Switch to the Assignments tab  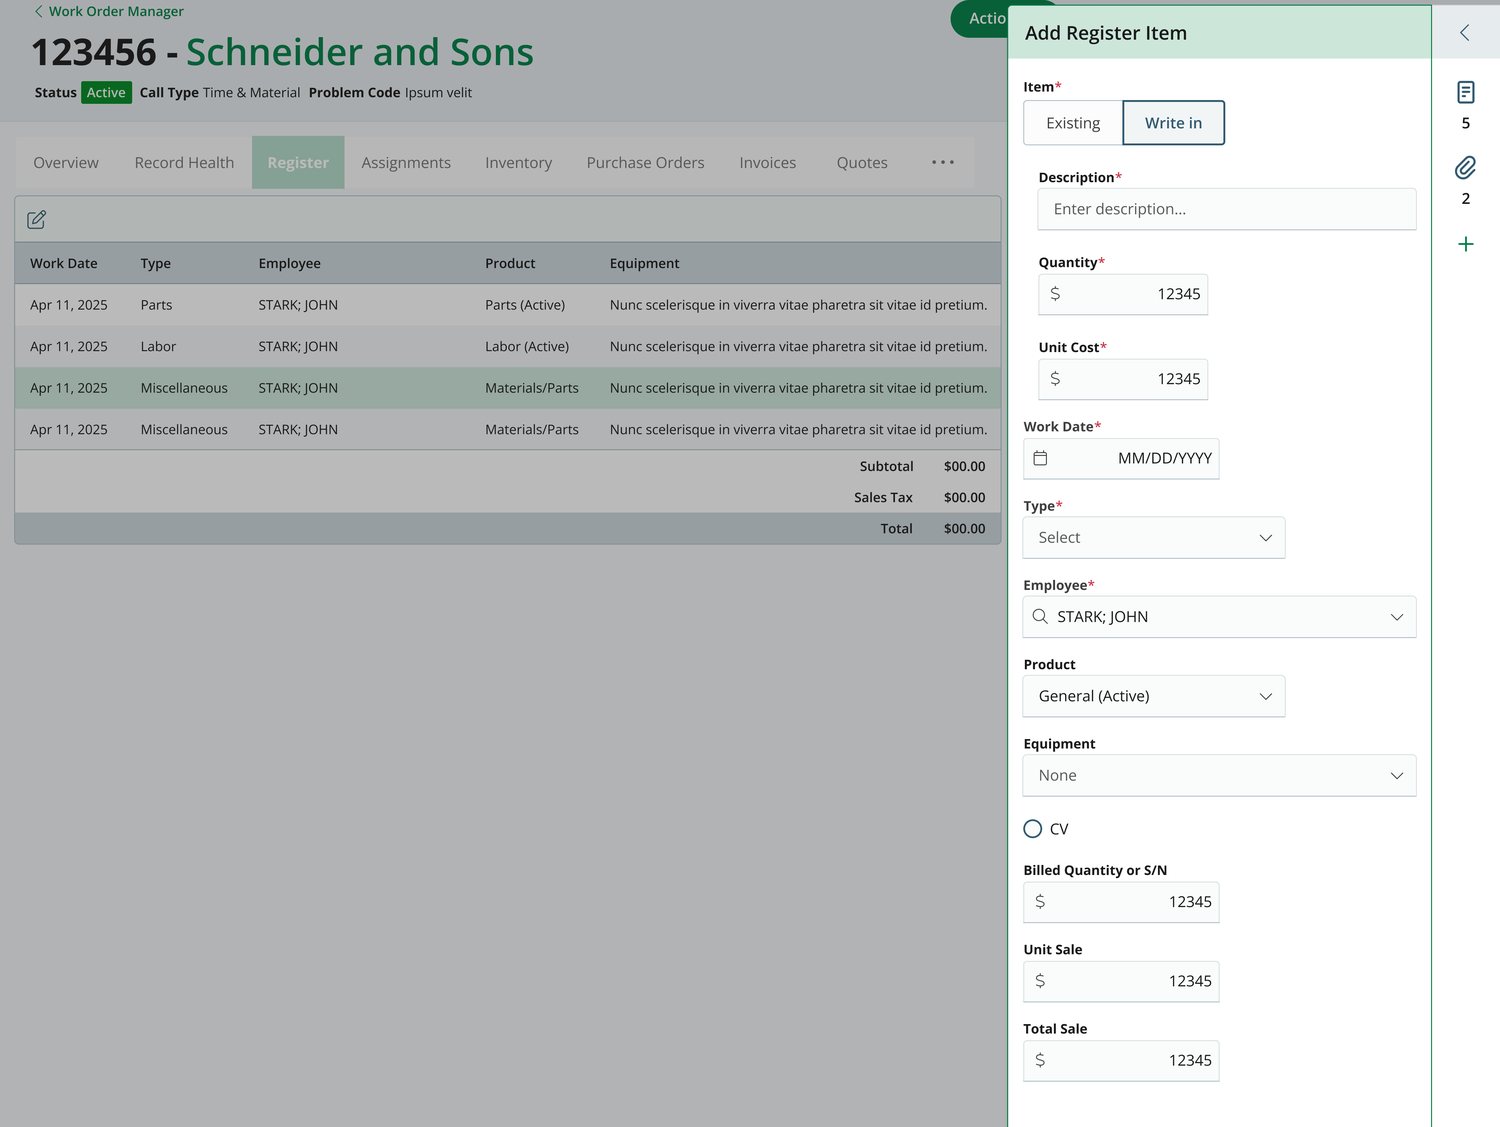pyautogui.click(x=406, y=163)
